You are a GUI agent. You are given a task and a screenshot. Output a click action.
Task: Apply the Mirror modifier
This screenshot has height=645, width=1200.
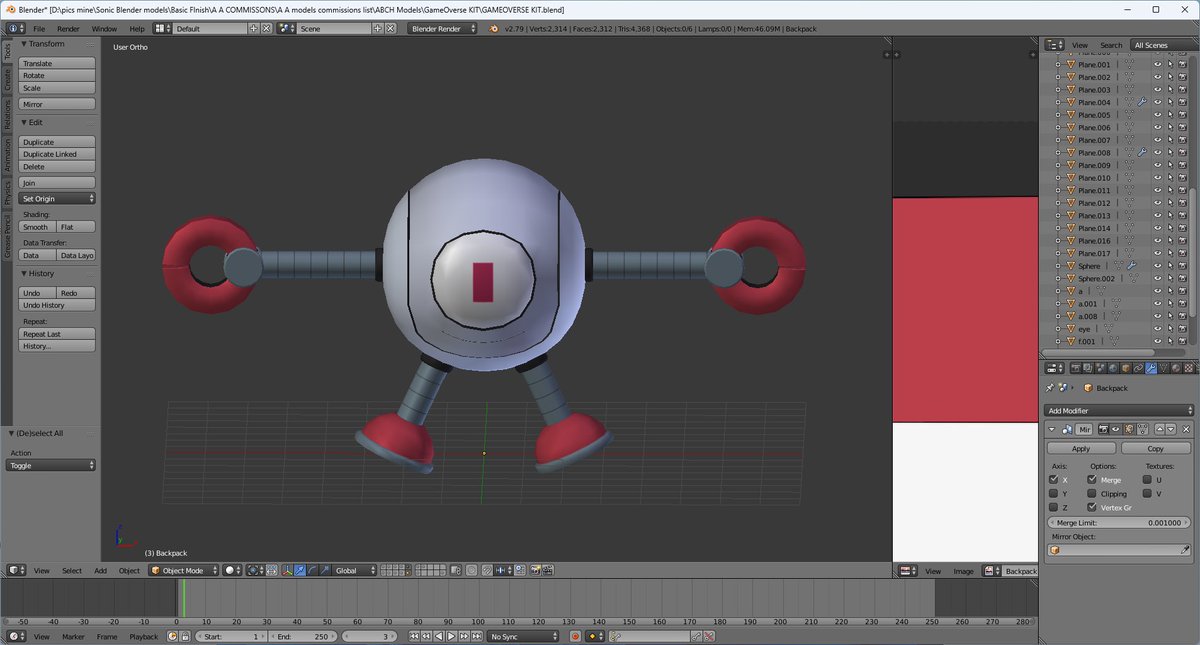(1080, 449)
